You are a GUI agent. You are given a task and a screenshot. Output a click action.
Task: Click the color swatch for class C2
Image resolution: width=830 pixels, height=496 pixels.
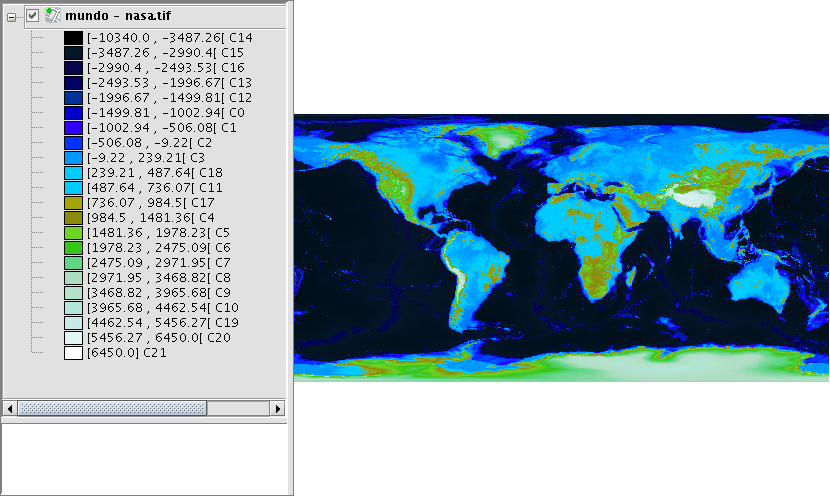click(74, 143)
